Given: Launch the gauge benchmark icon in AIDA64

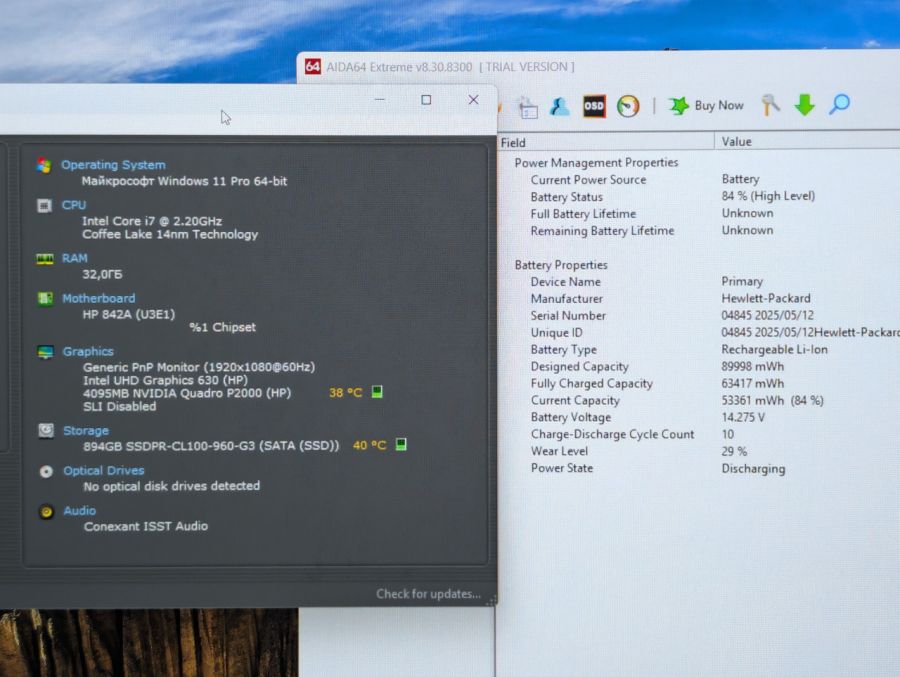Looking at the screenshot, I should [x=628, y=106].
